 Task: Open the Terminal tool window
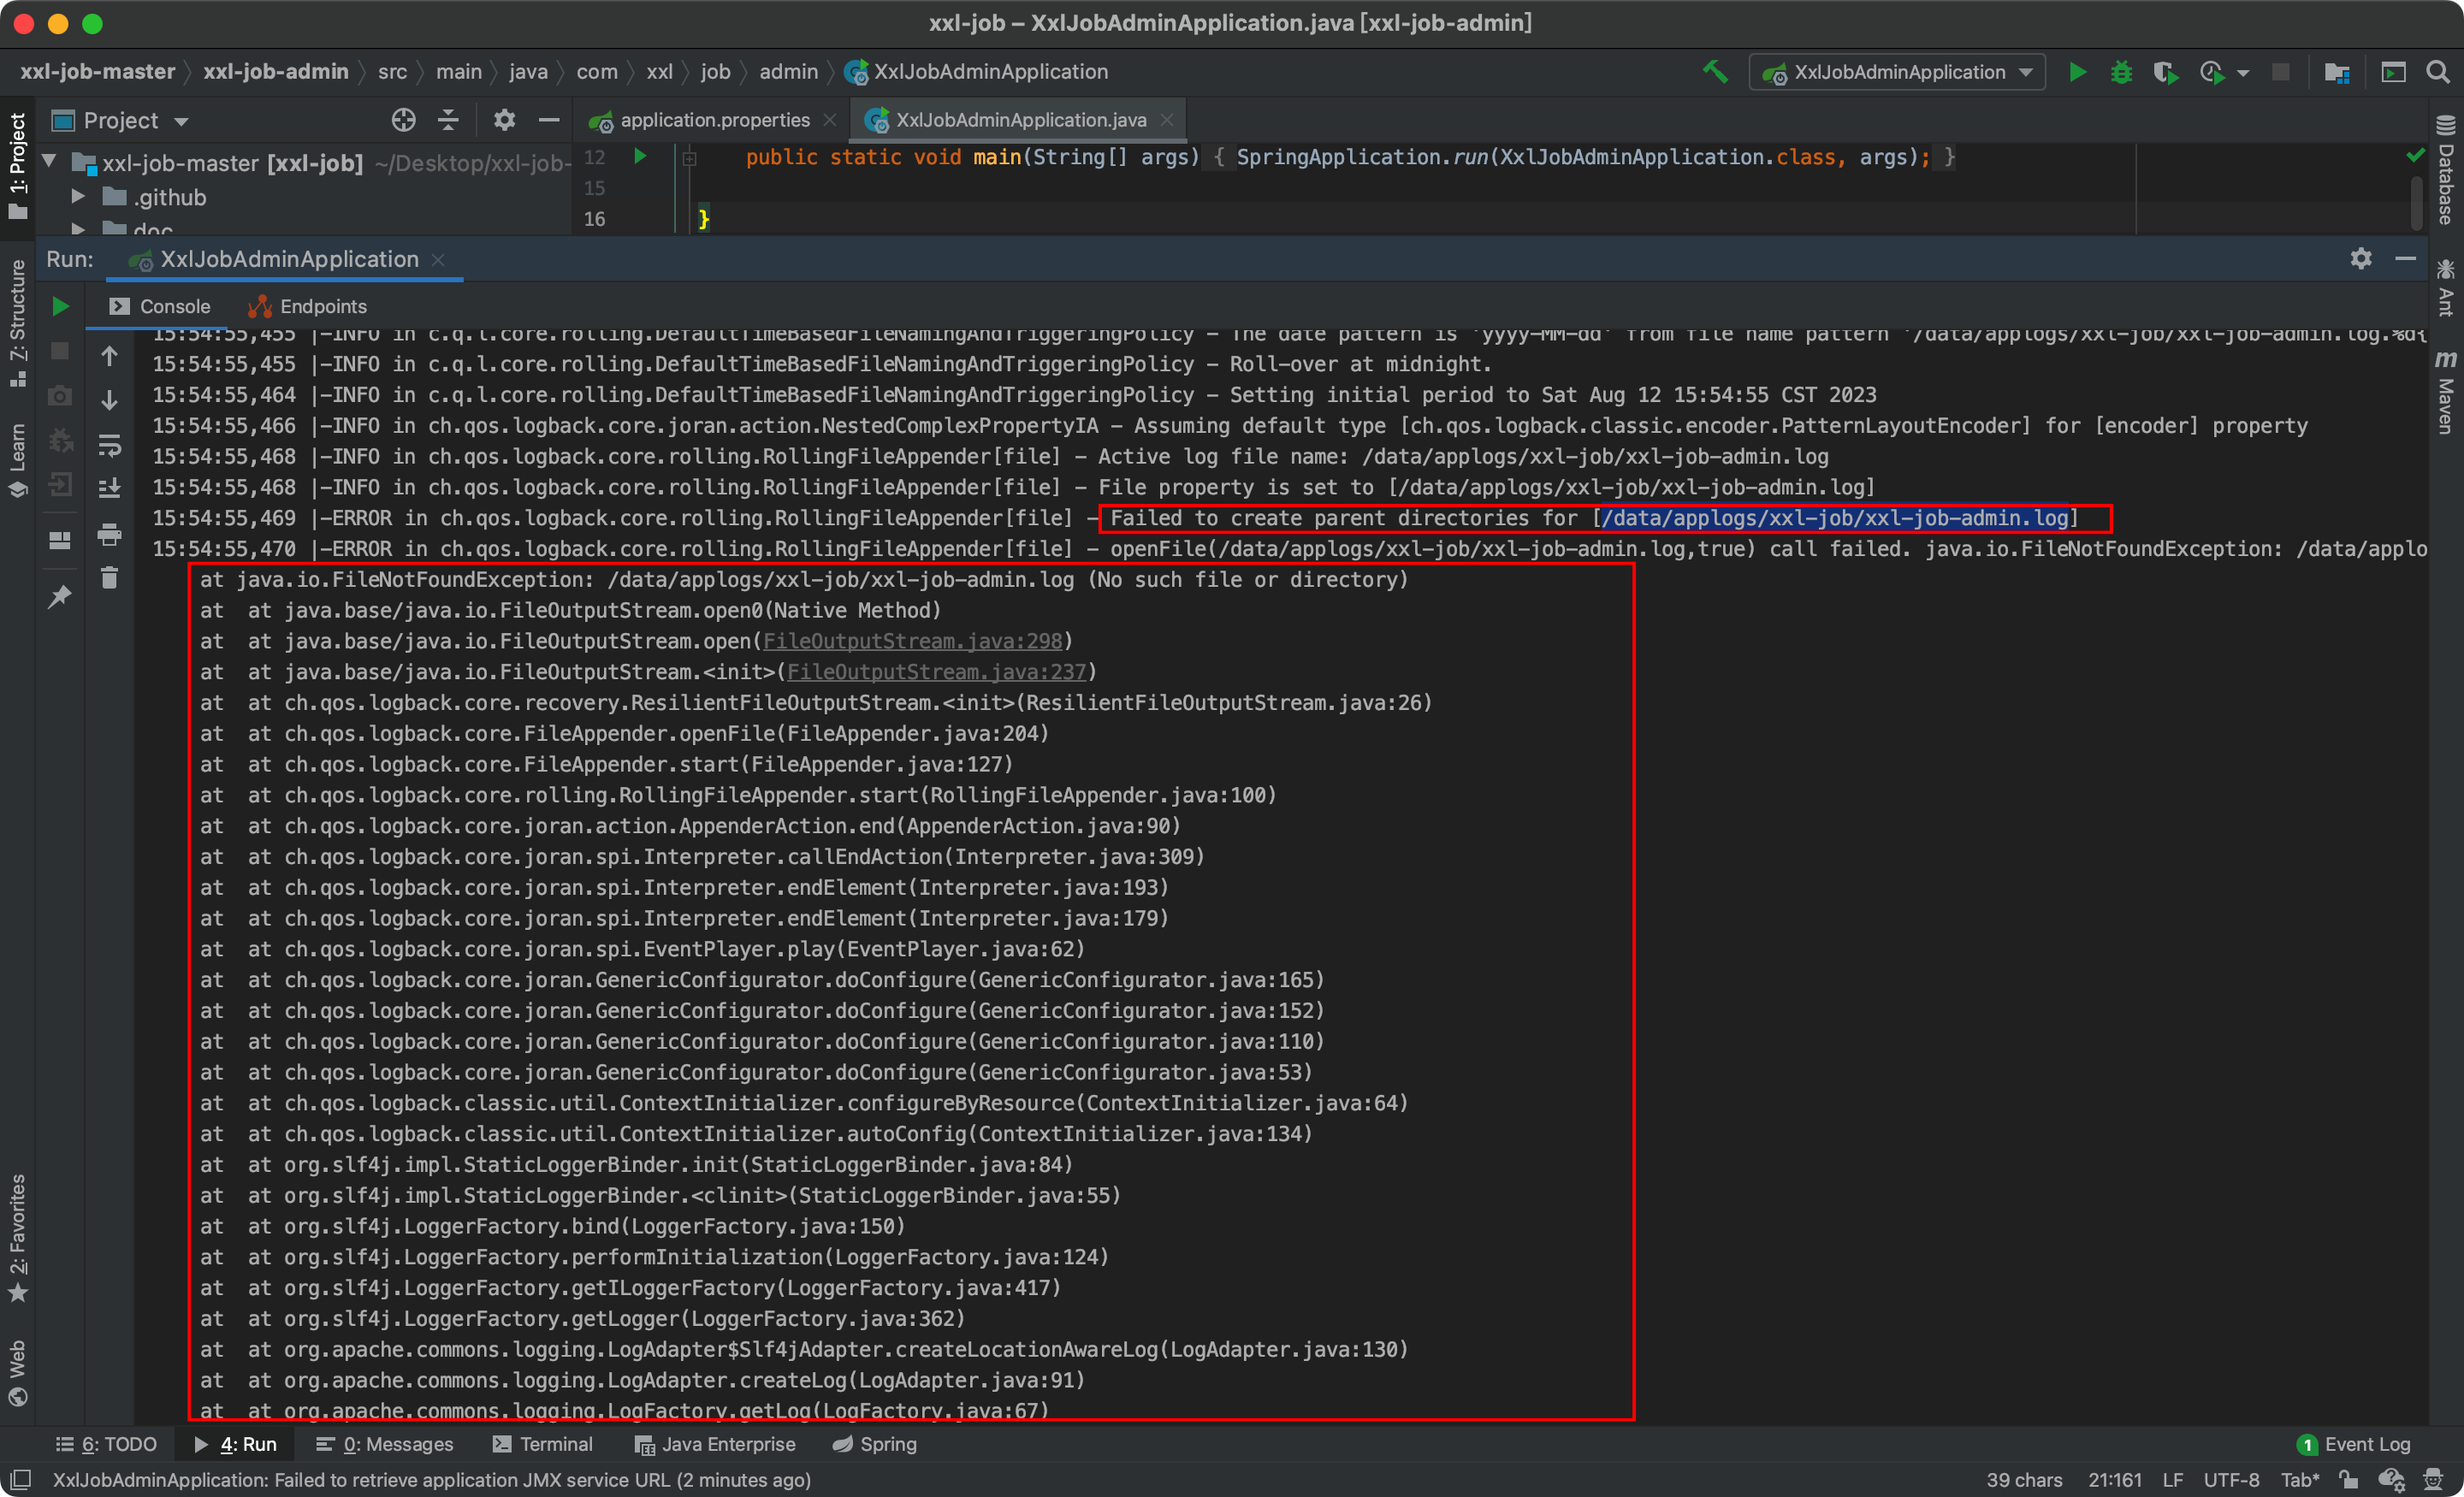click(543, 1444)
